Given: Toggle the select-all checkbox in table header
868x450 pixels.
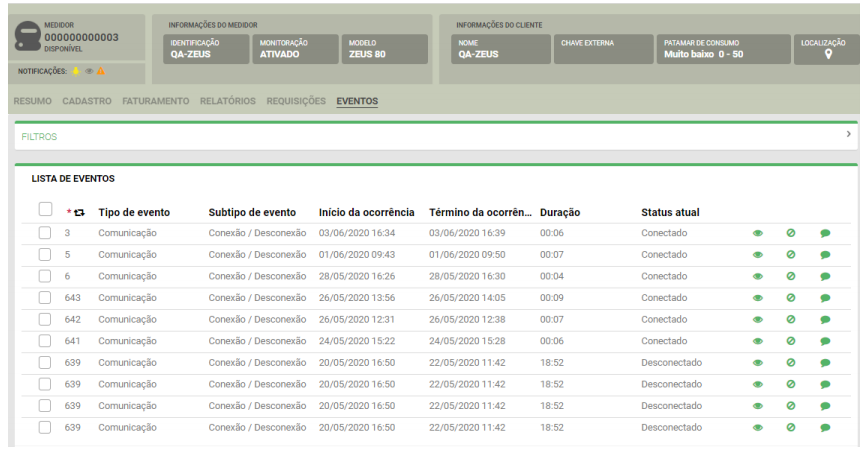Looking at the screenshot, I should [x=45, y=210].
